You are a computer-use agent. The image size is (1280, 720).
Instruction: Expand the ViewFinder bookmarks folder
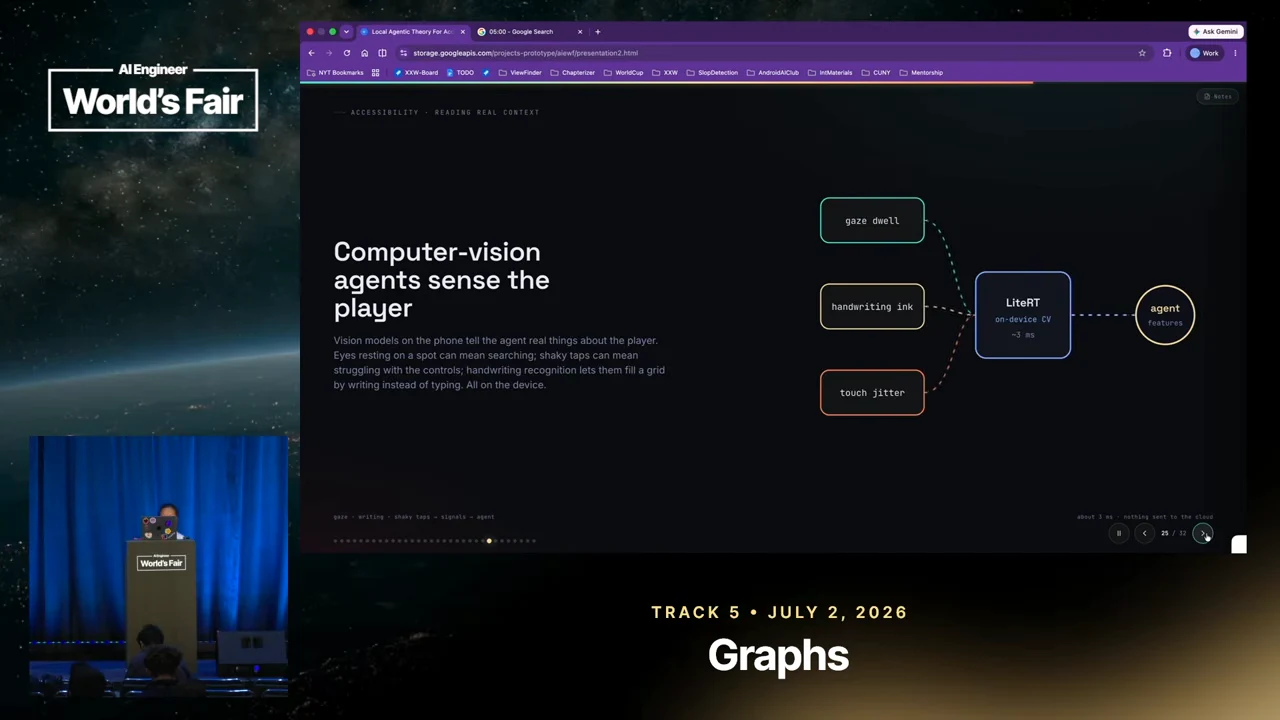tap(520, 73)
